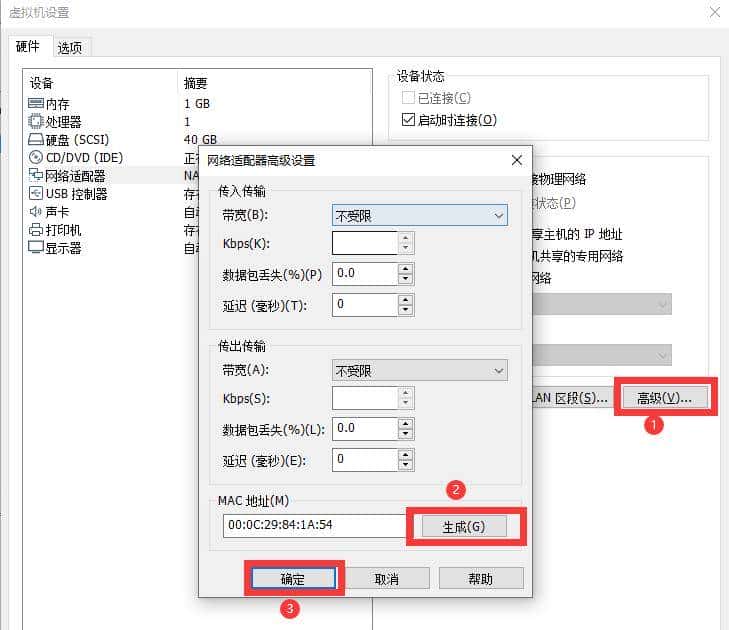729x630 pixels.
Task: Select the 显示器 display icon
Action: tap(36, 247)
